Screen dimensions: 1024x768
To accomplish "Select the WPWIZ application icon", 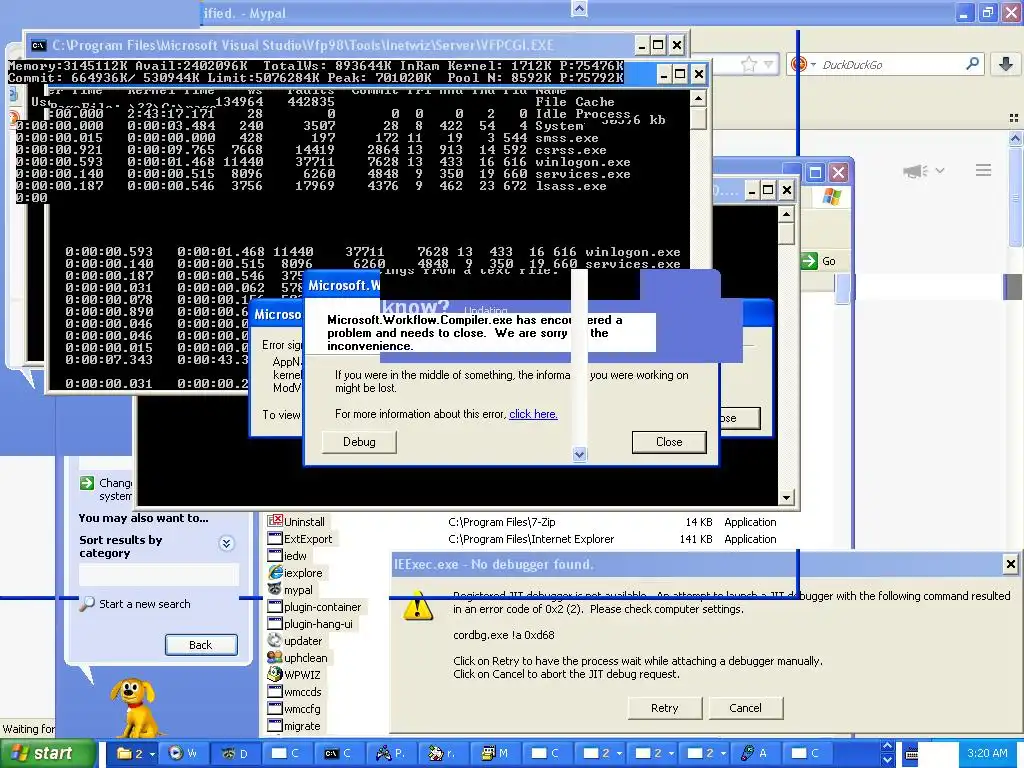I will click(x=274, y=675).
